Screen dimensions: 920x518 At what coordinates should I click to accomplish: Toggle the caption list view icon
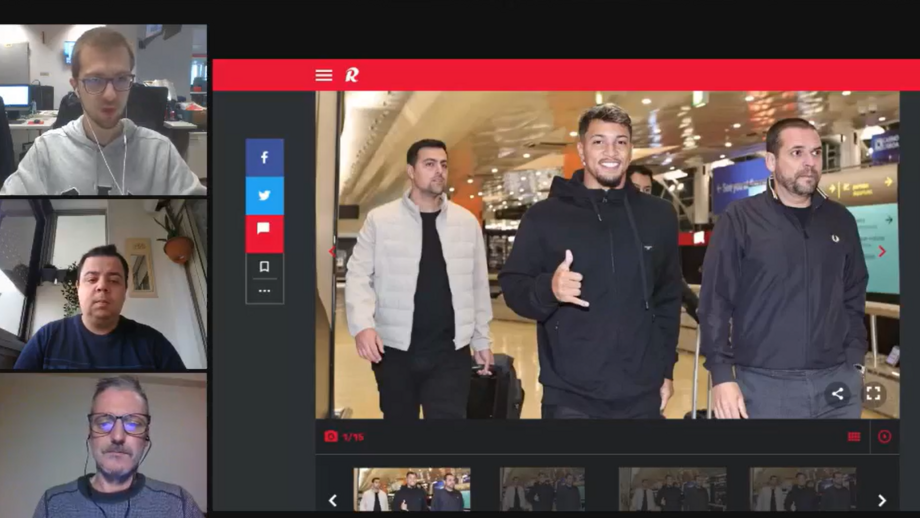coord(853,436)
